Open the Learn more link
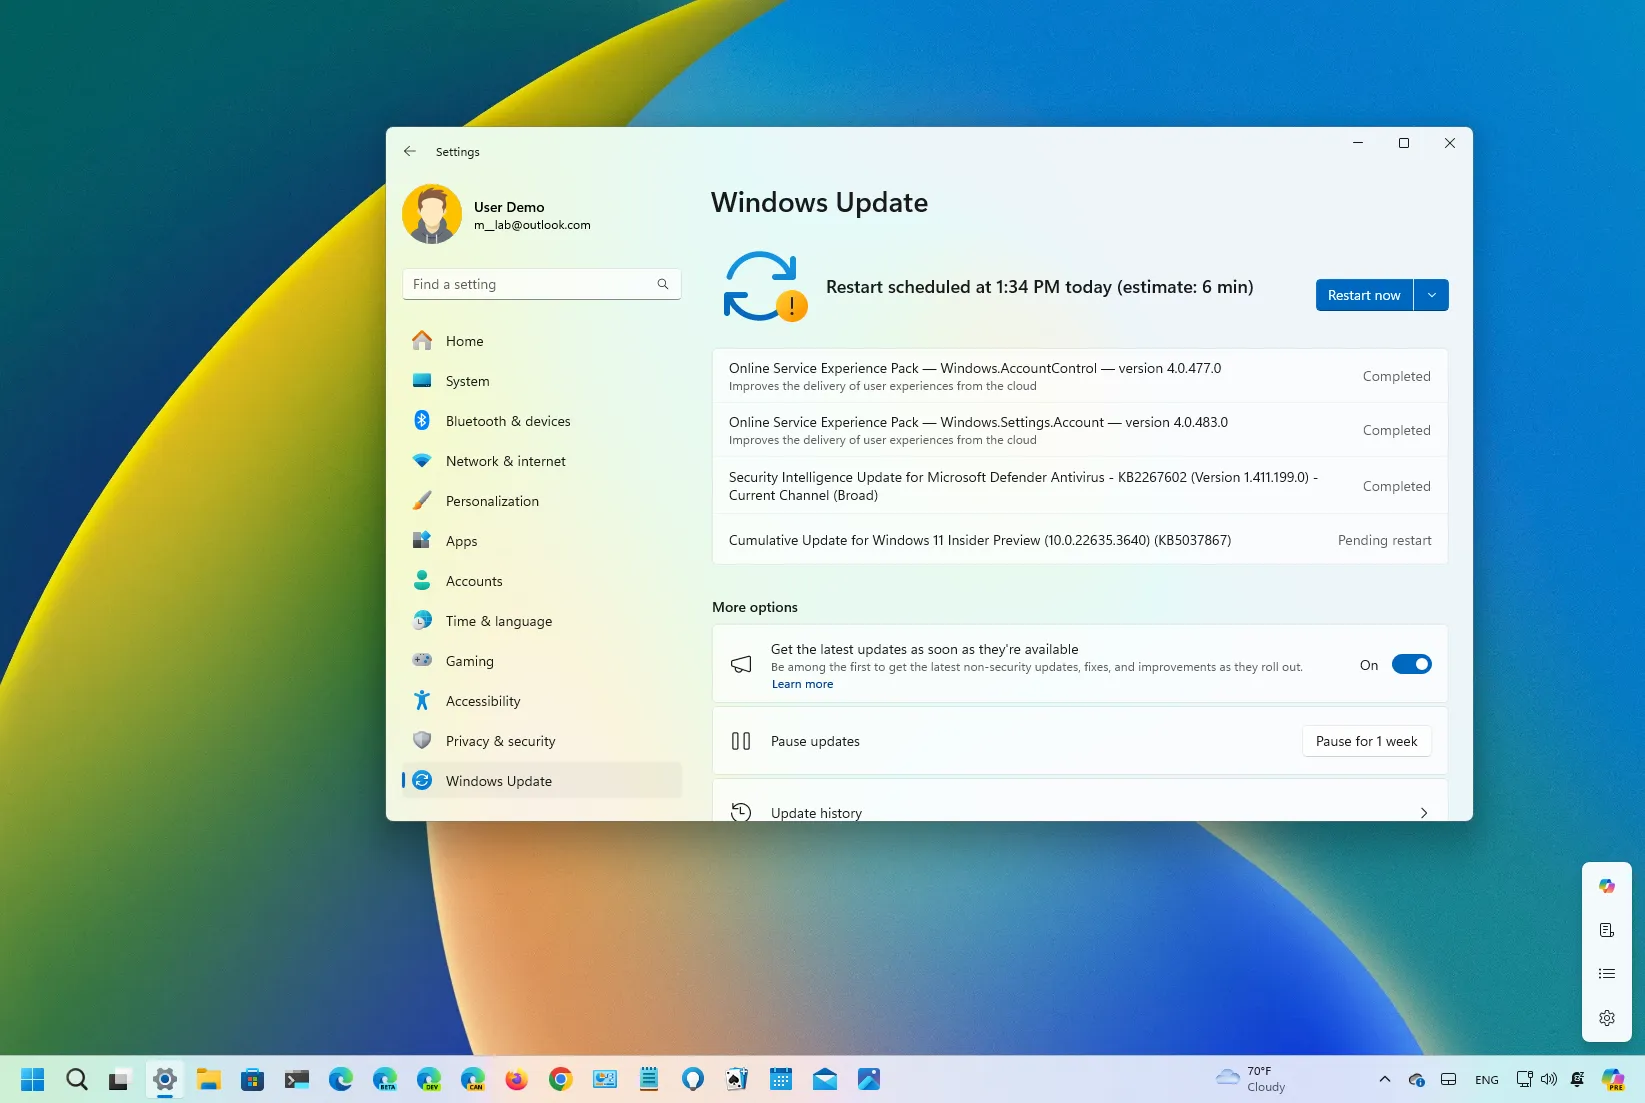 802,683
